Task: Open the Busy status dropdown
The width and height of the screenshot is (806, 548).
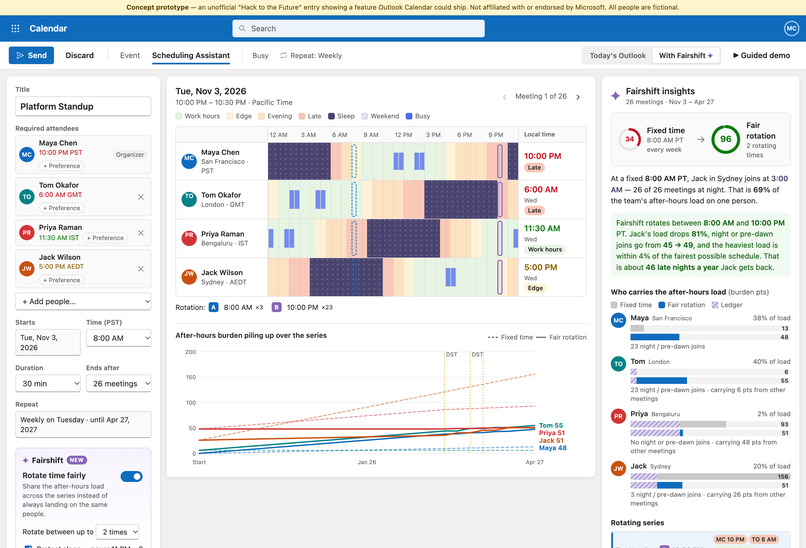Action: [x=260, y=56]
